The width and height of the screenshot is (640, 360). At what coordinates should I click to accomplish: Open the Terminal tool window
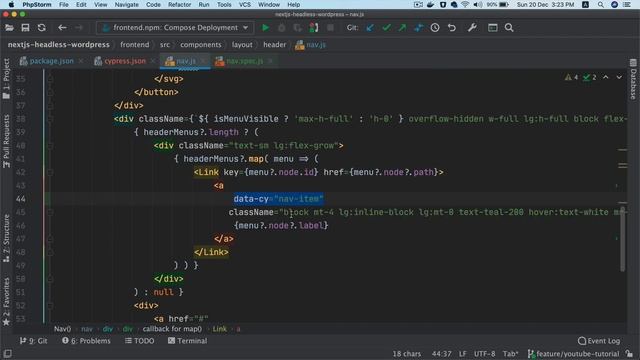coord(187,341)
